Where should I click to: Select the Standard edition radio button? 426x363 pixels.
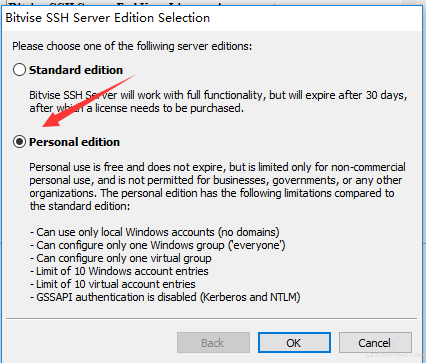[19, 70]
